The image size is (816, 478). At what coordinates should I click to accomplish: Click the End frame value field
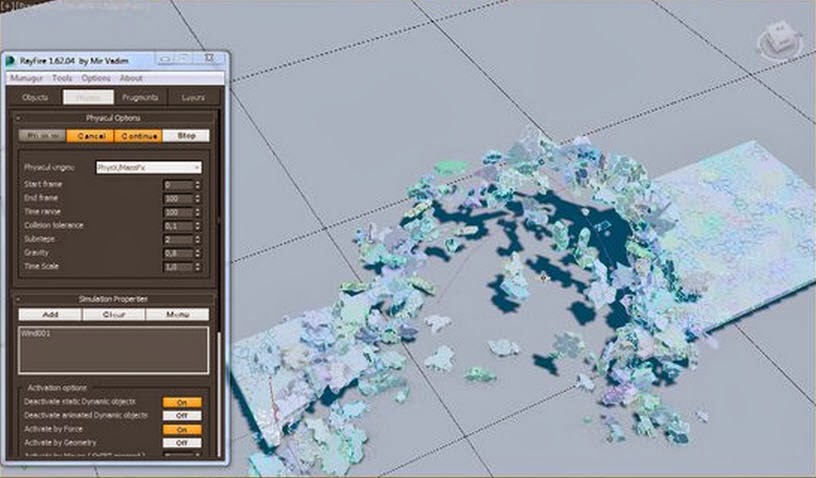pyautogui.click(x=178, y=199)
